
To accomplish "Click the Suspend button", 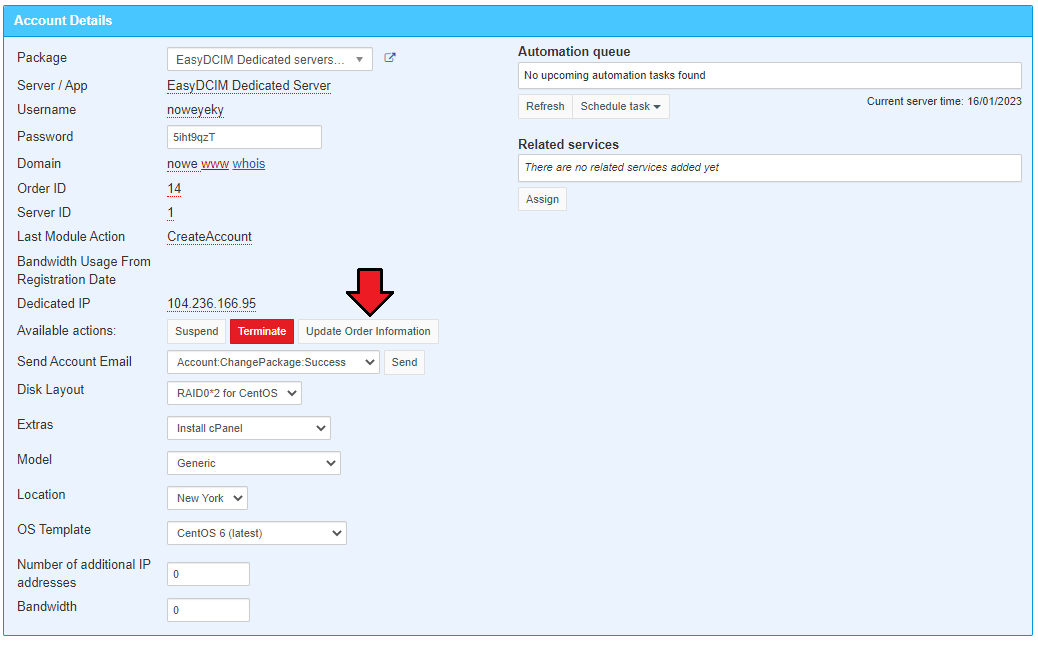I will coord(197,332).
